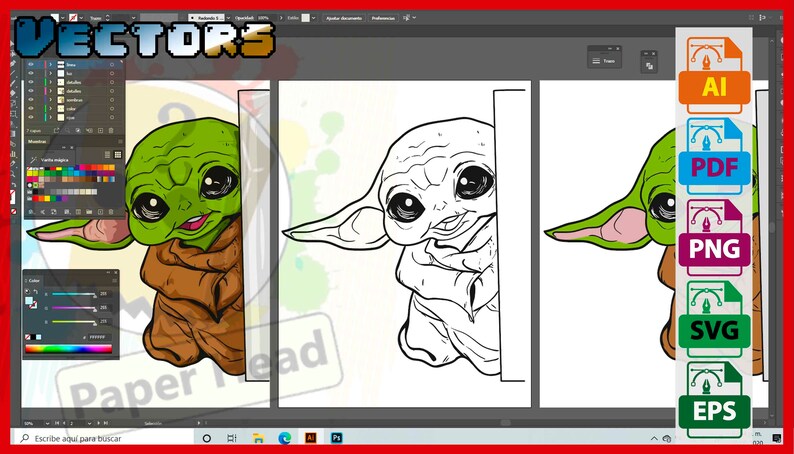Select the Color panel tab
The image size is (794, 454).
pyautogui.click(x=34, y=280)
